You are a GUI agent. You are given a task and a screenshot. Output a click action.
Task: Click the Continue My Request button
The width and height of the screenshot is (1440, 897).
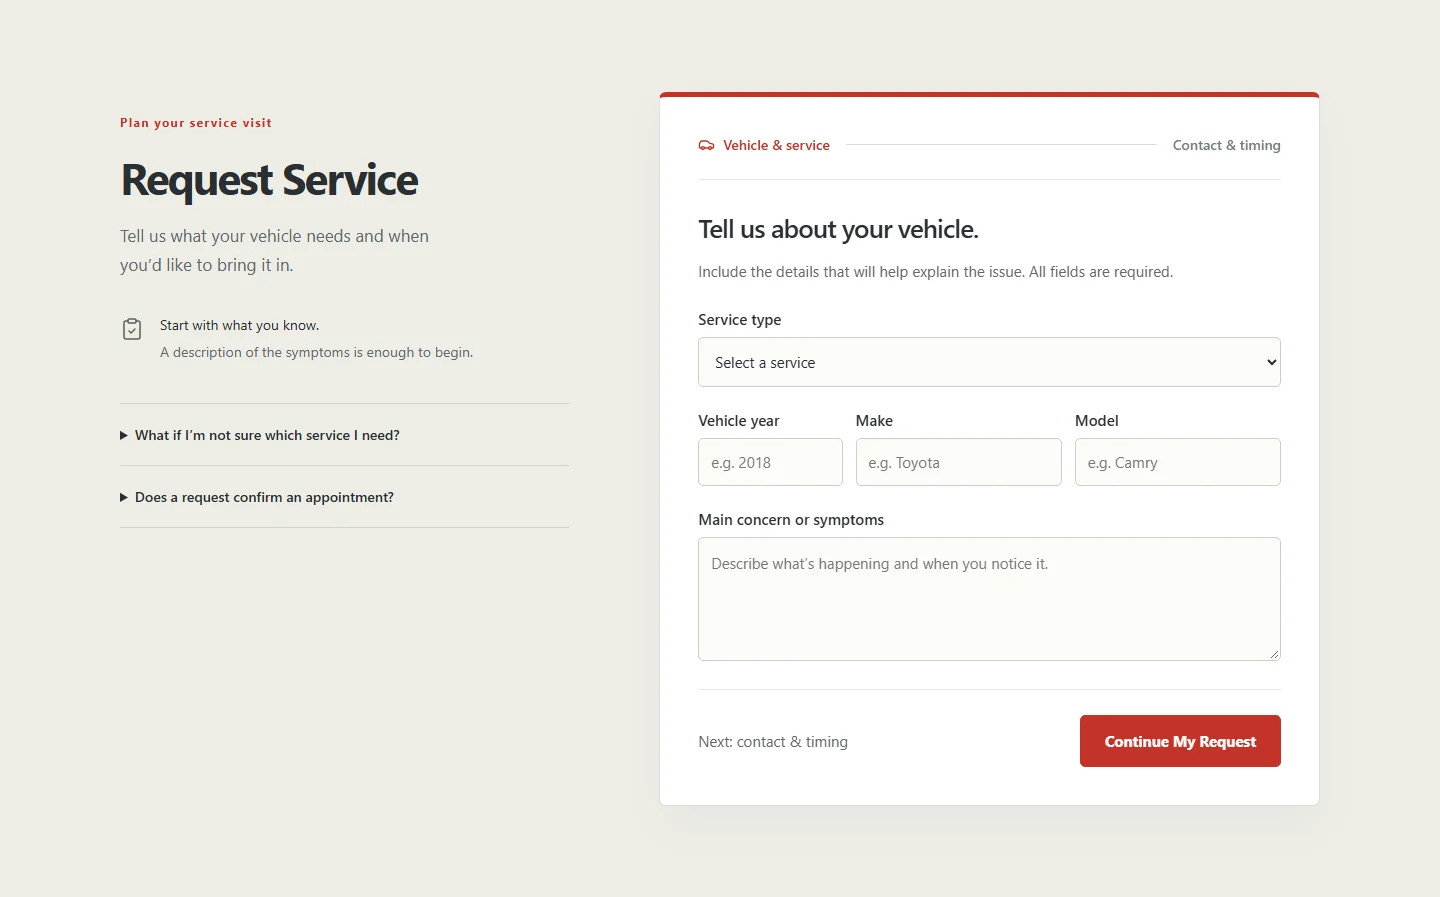[1180, 741]
